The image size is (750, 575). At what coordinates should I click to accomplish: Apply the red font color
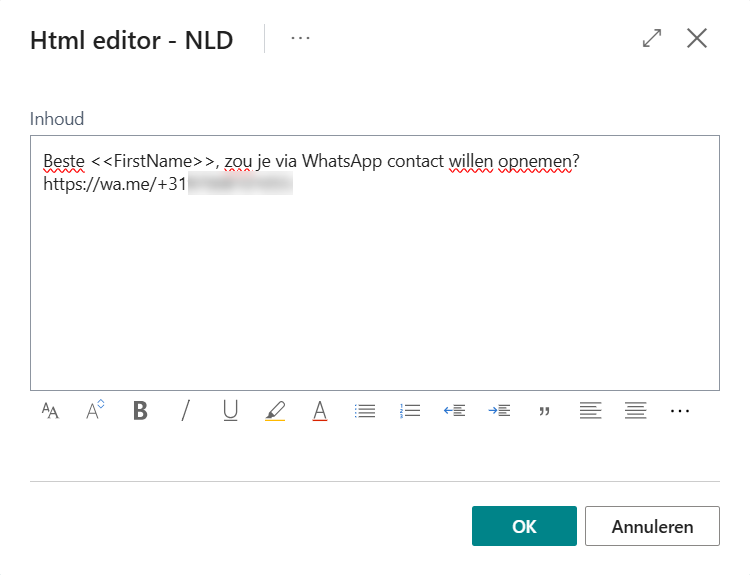[320, 411]
